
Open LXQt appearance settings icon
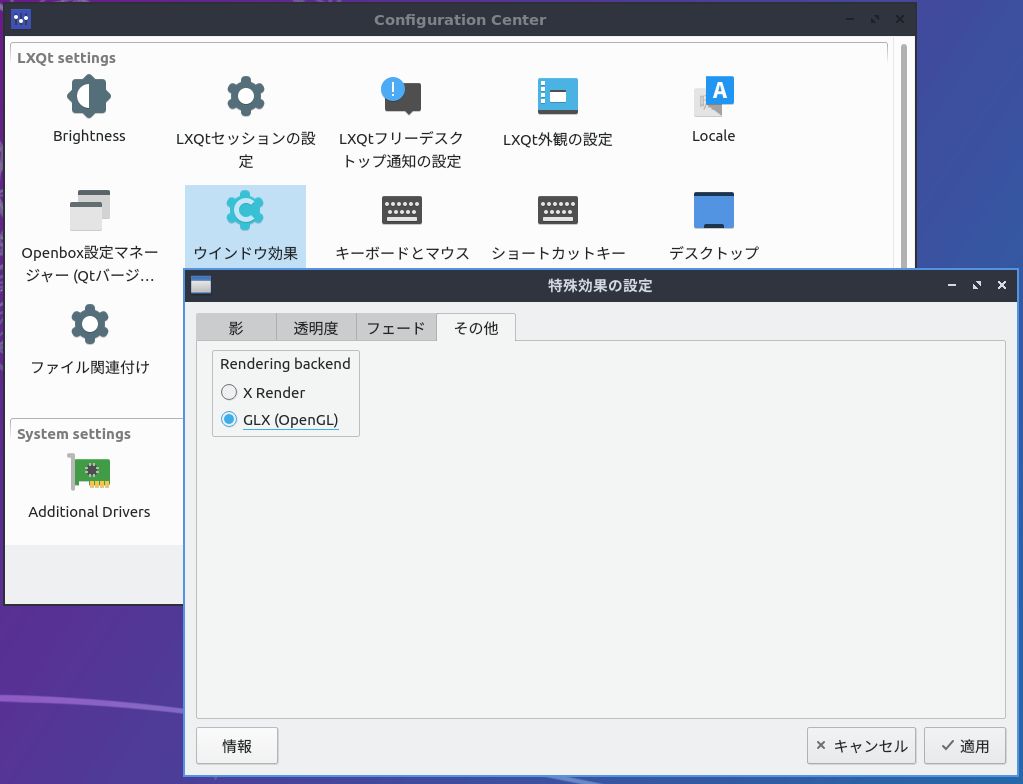click(557, 97)
